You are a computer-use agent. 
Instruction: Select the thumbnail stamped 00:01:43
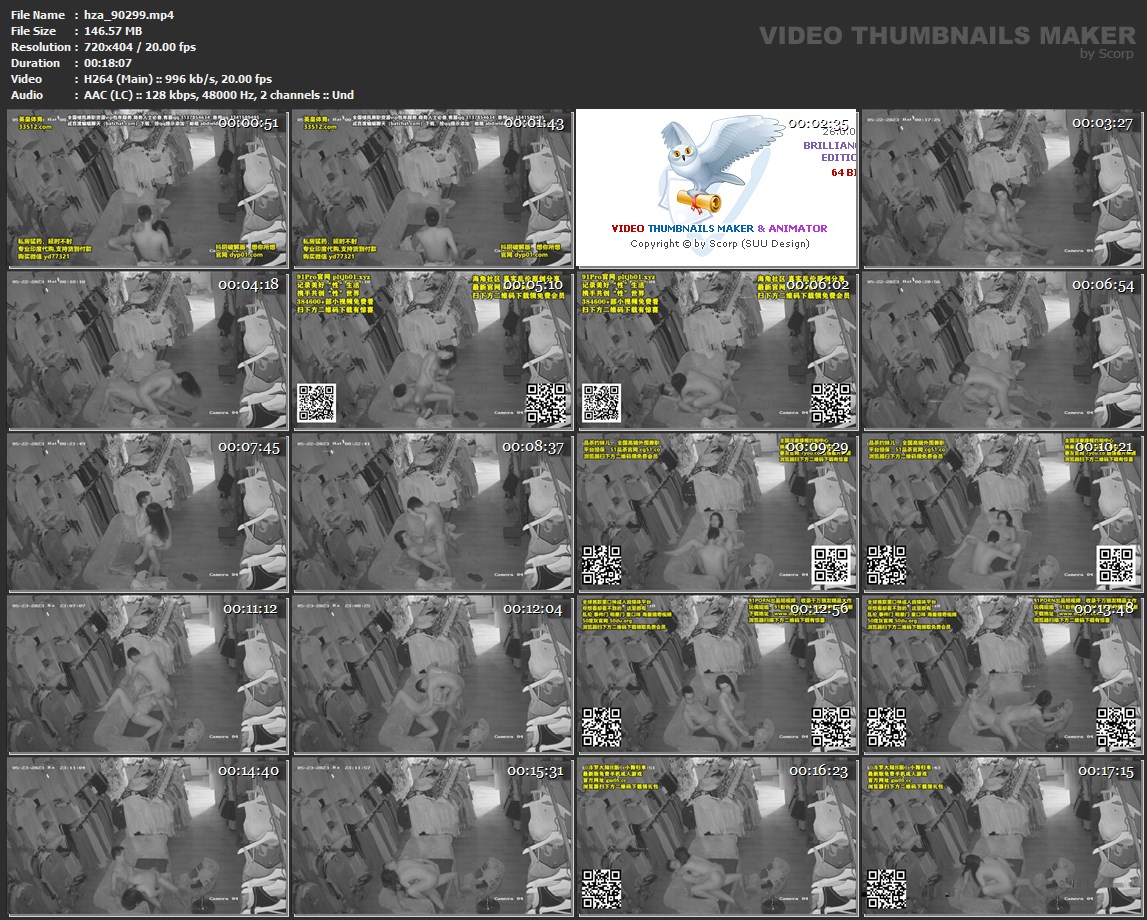(x=432, y=189)
